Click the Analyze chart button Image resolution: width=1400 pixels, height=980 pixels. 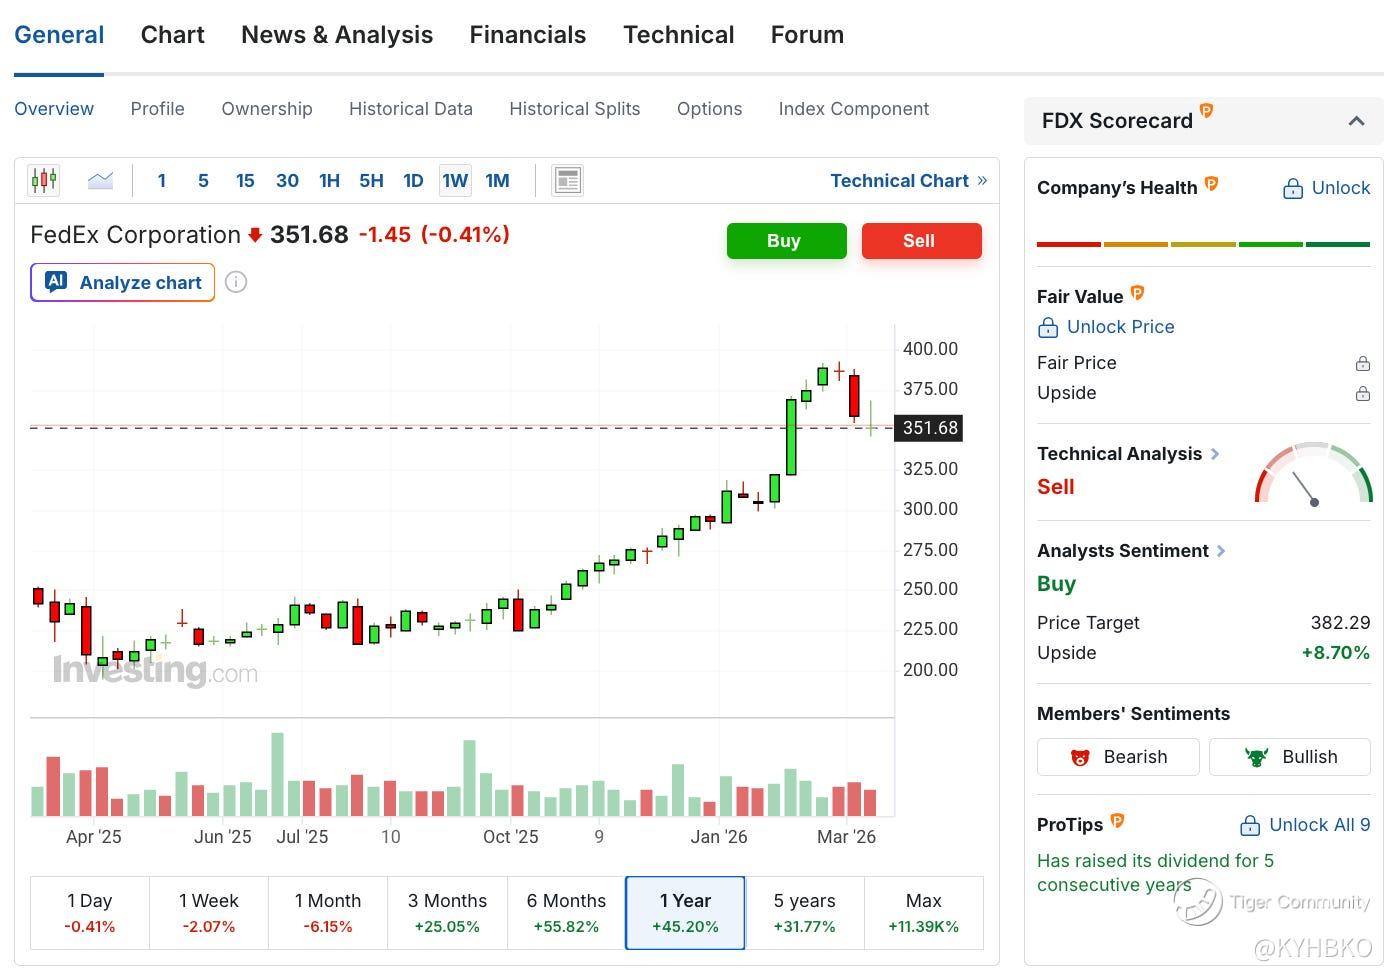click(123, 282)
